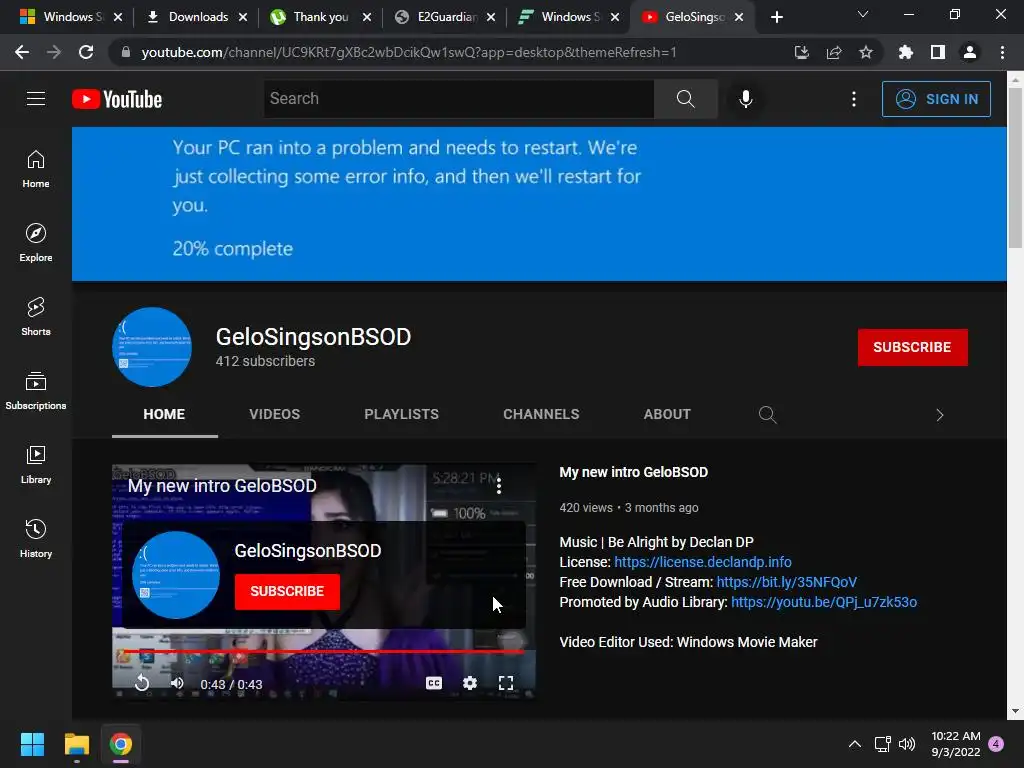Click the SIGN IN button
Image resolution: width=1024 pixels, height=768 pixels.
tap(936, 99)
